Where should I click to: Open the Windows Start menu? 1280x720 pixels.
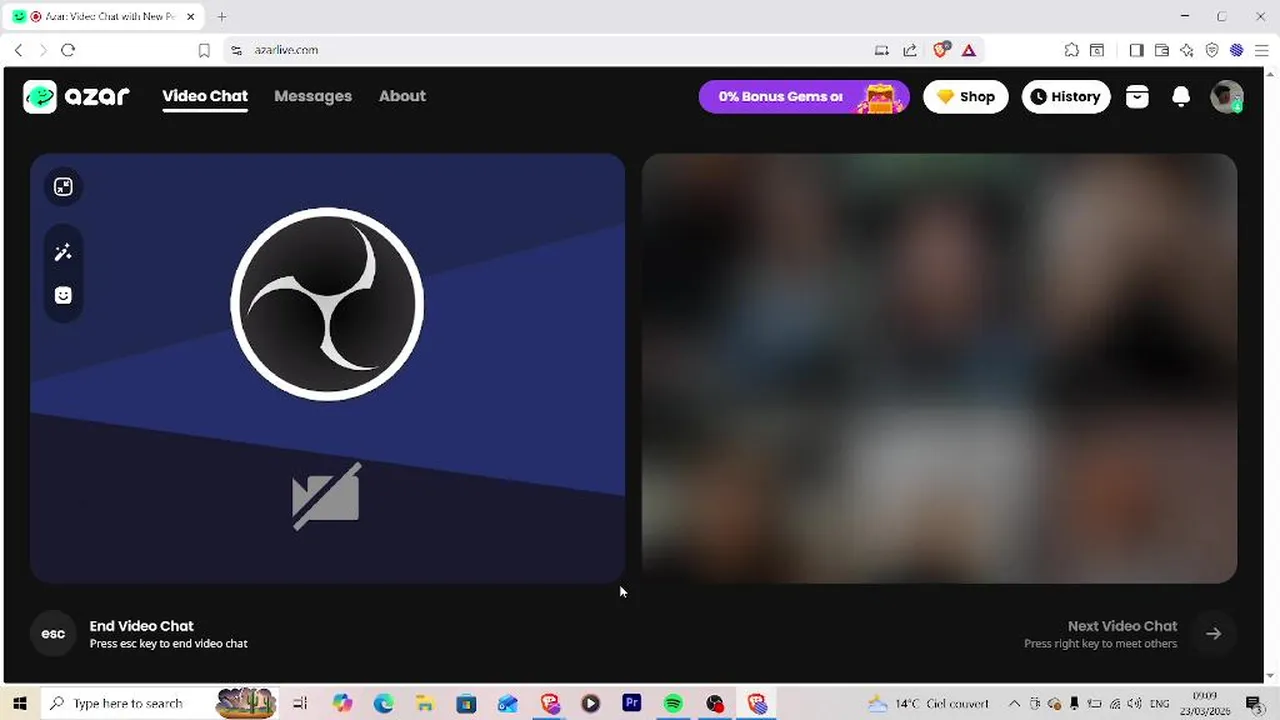(x=19, y=703)
